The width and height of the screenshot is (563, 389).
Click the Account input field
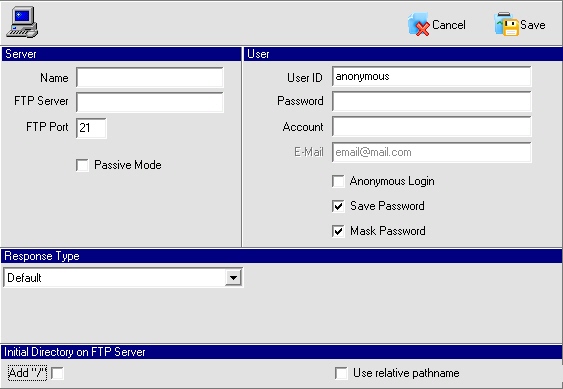click(x=432, y=126)
